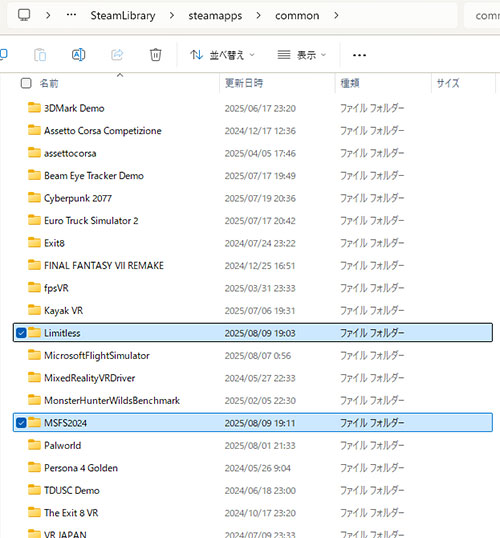The image size is (500, 538).
Task: Click the Palworld folder icon
Action: click(34, 445)
